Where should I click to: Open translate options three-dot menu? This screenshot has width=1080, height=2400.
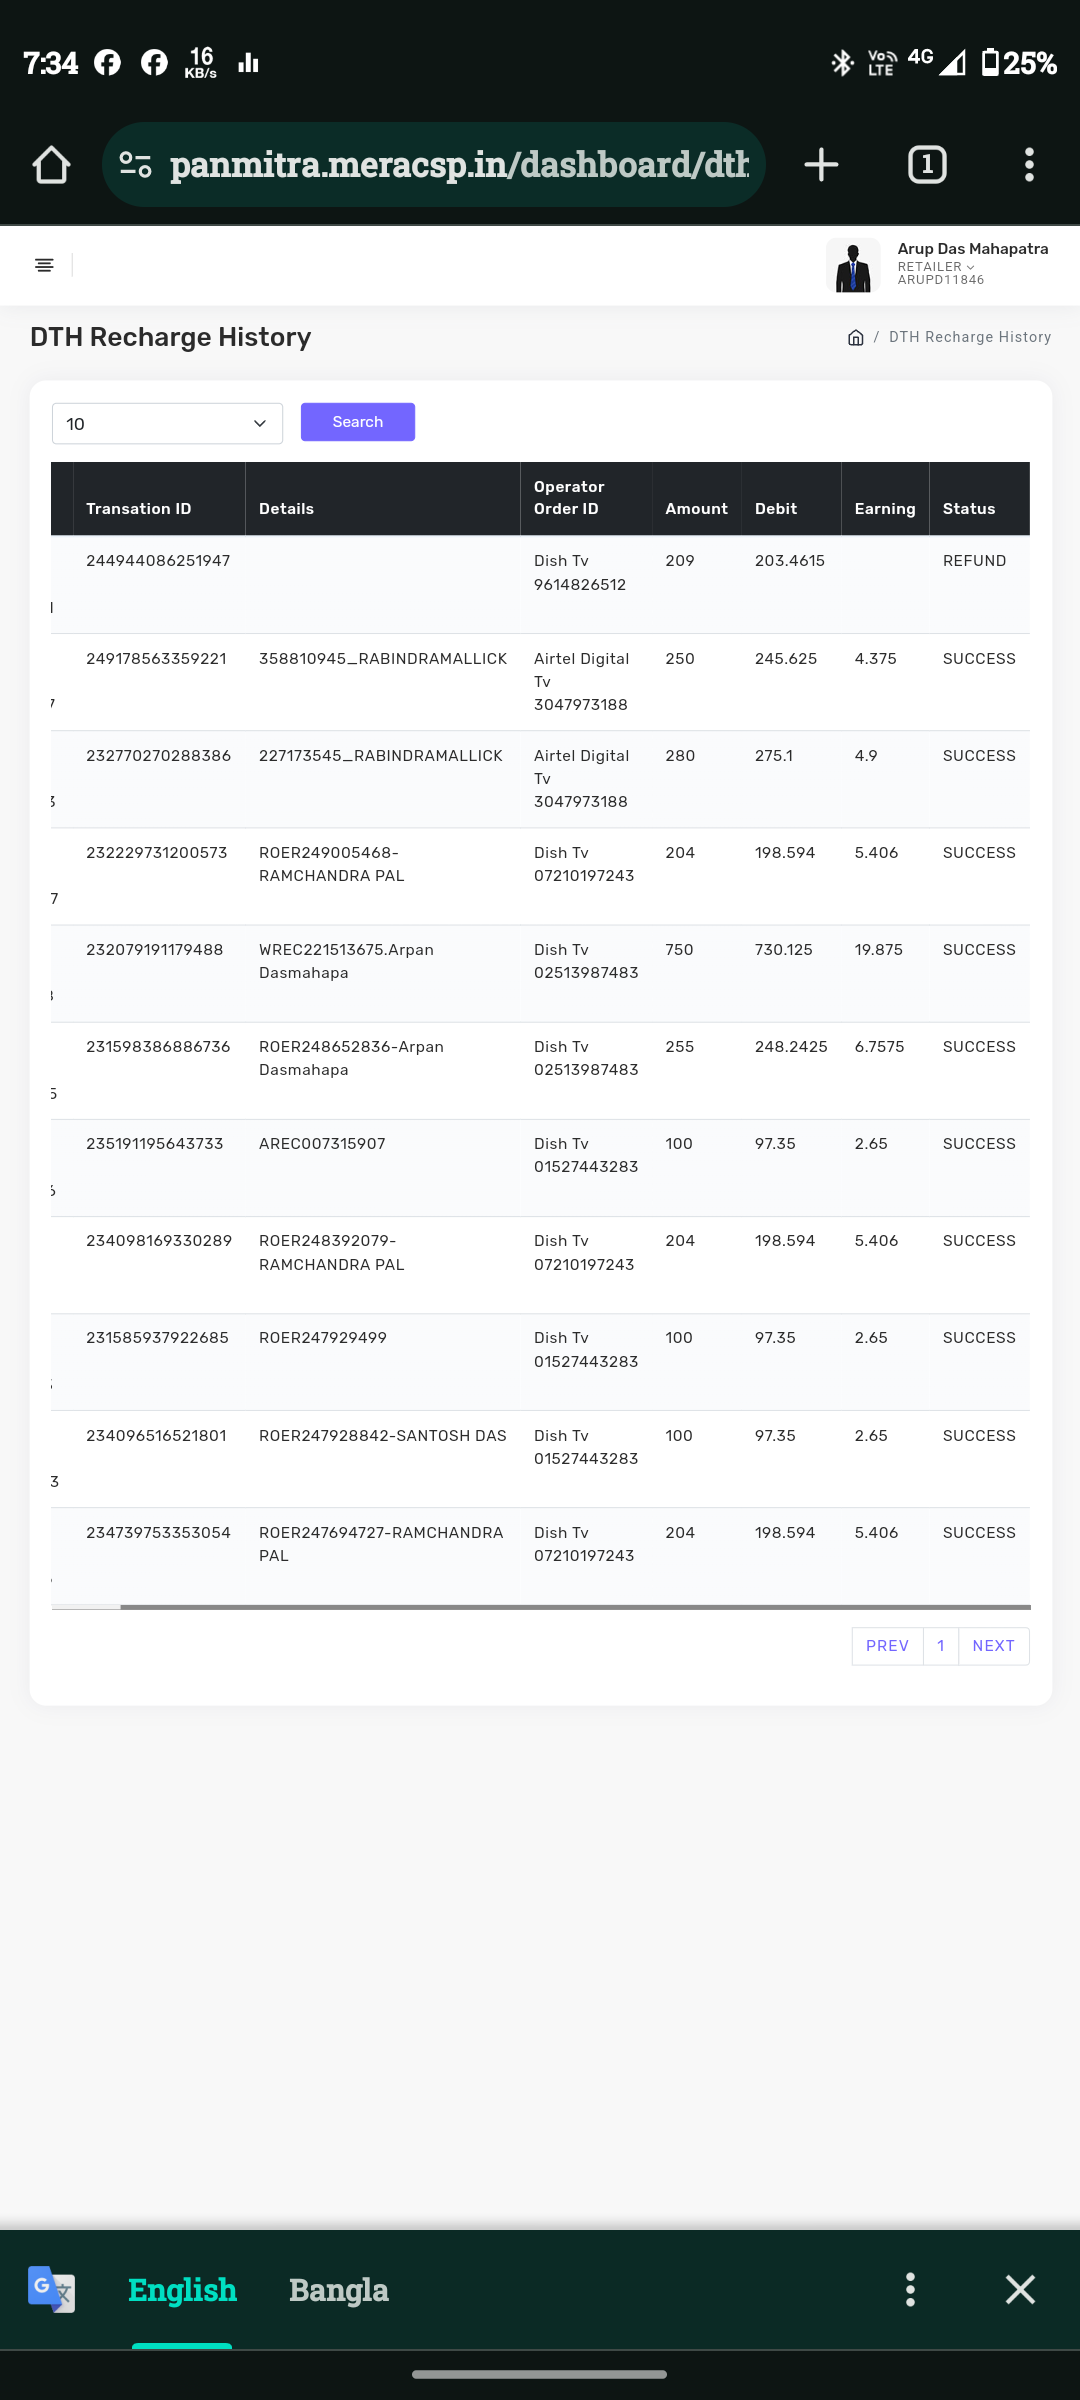coord(910,2289)
